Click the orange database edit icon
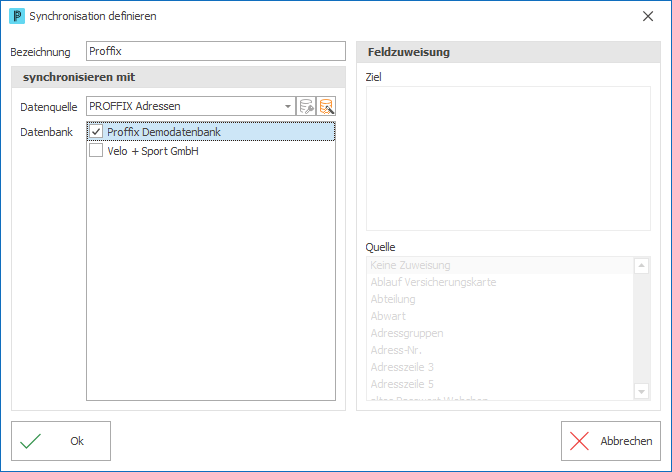Viewport: 672px width, 472px height. (x=326, y=106)
